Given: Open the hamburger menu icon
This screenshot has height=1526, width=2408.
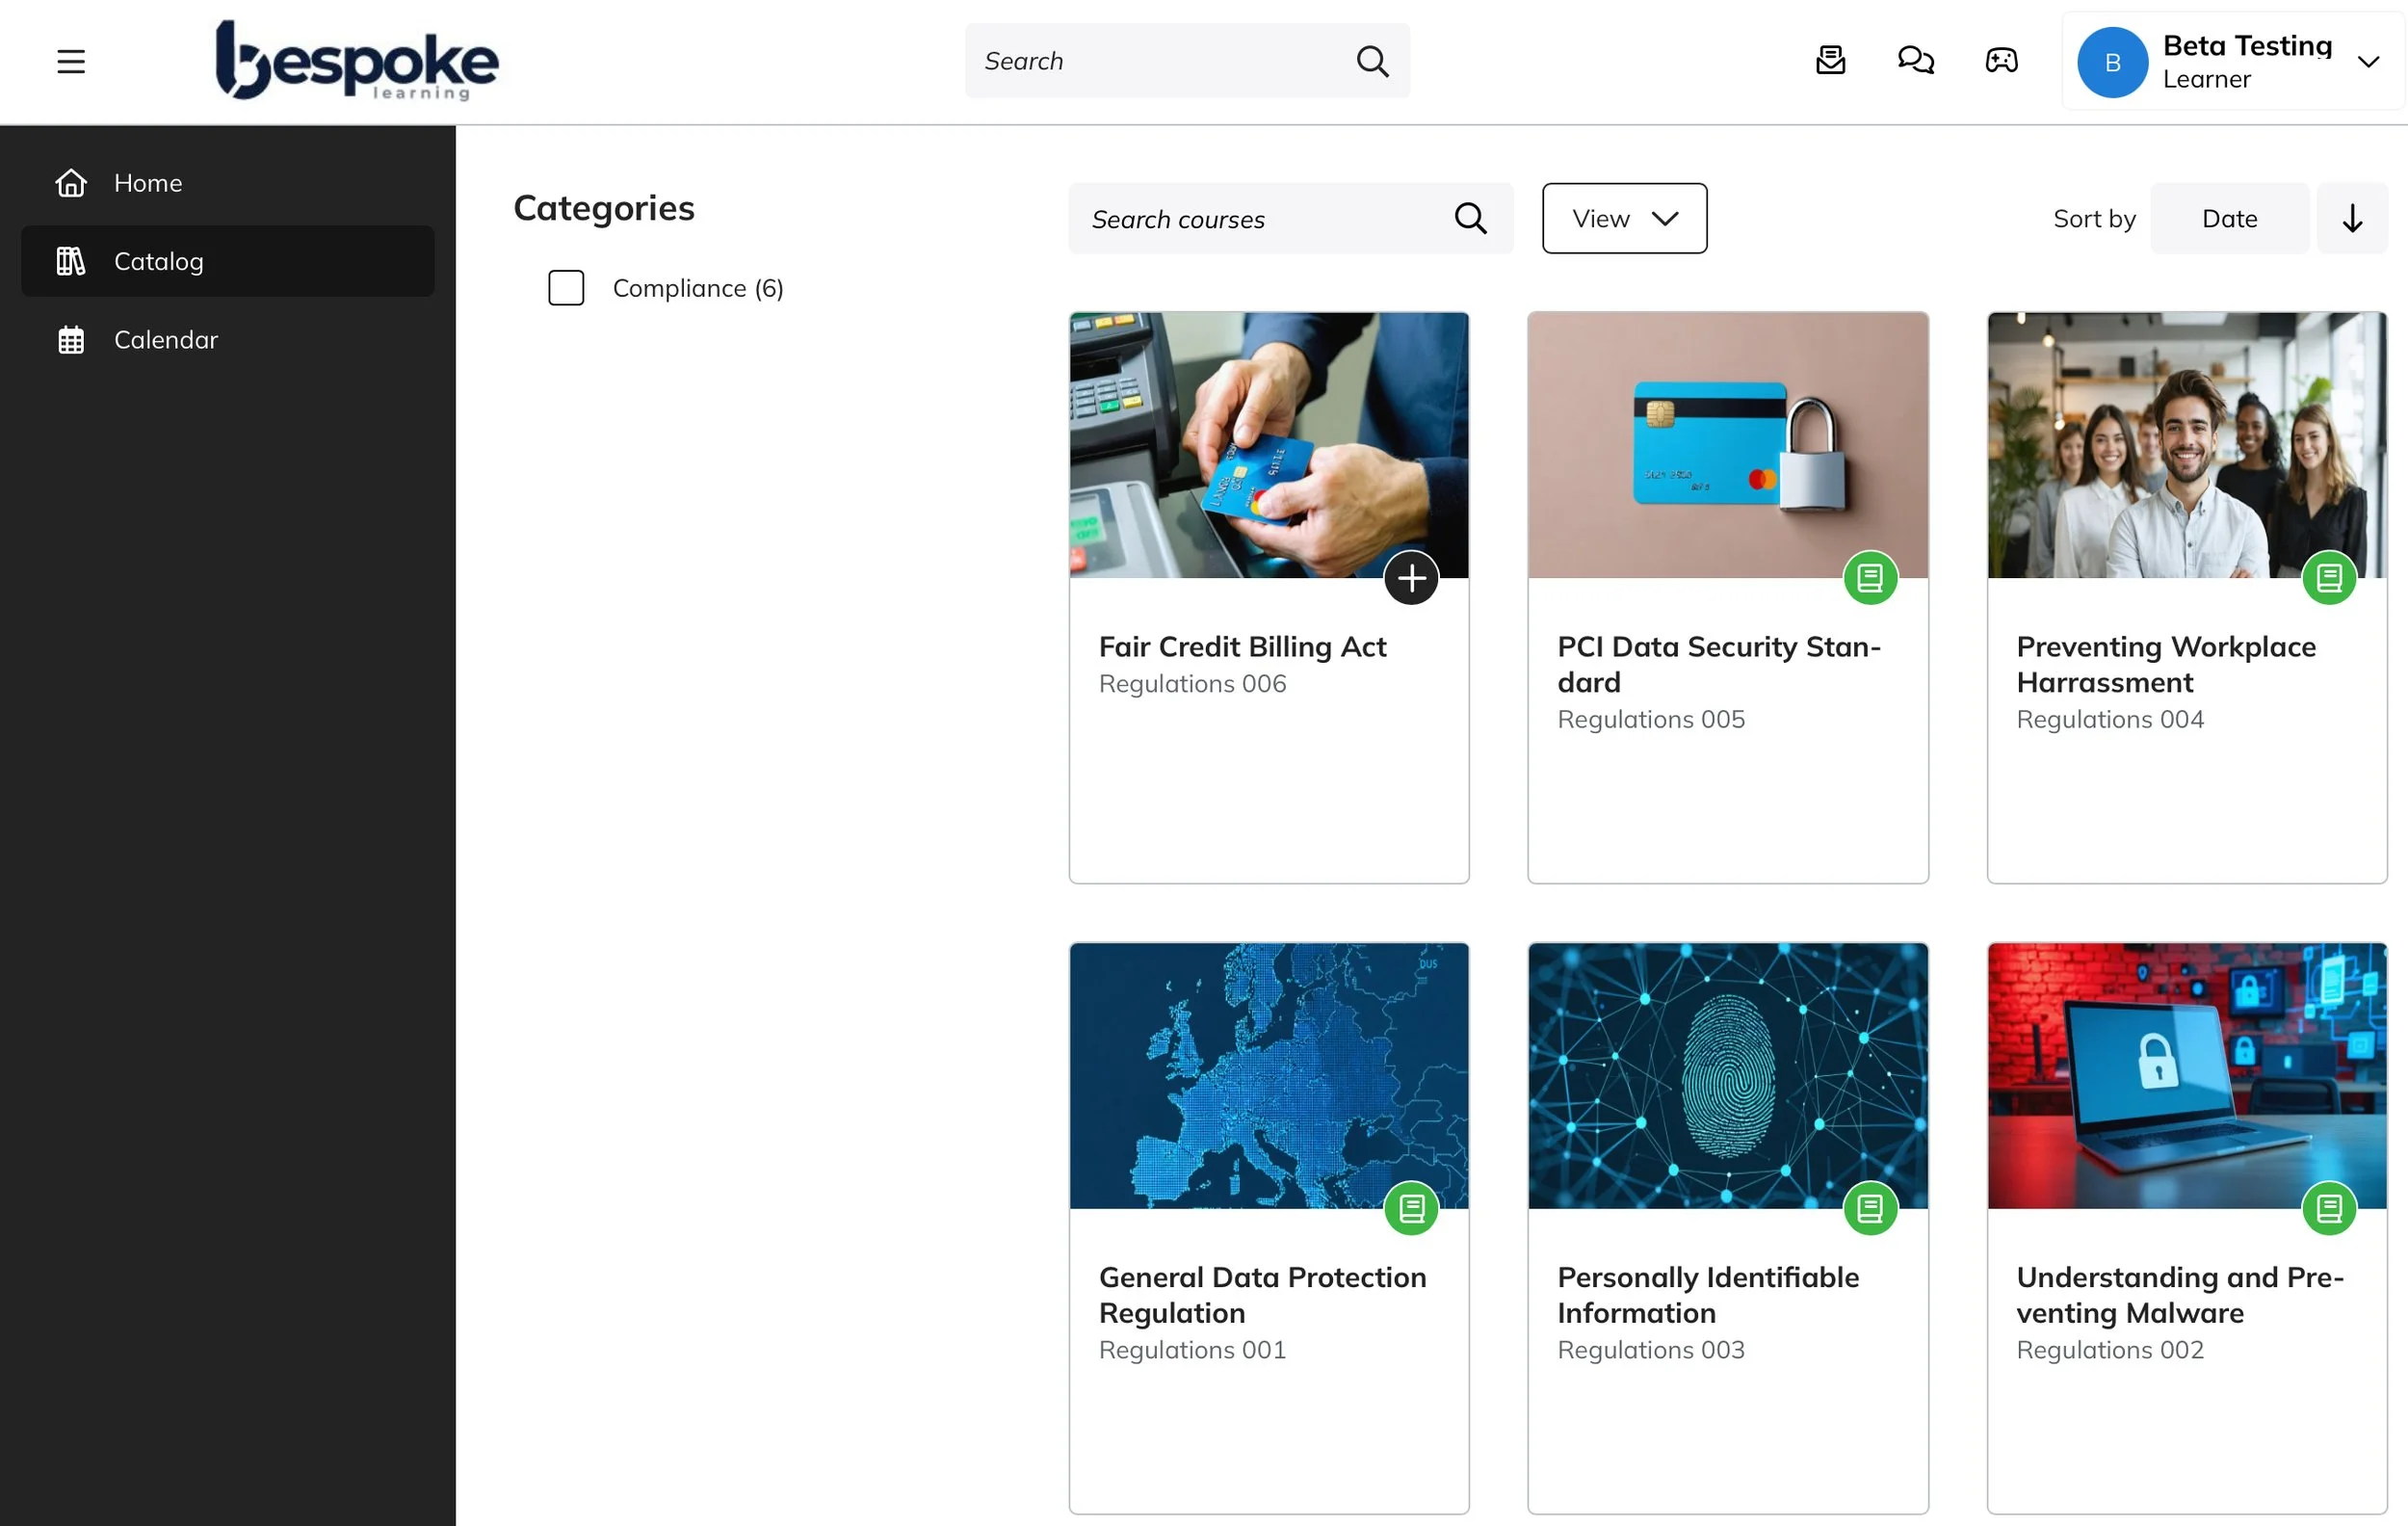Looking at the screenshot, I should (x=71, y=61).
